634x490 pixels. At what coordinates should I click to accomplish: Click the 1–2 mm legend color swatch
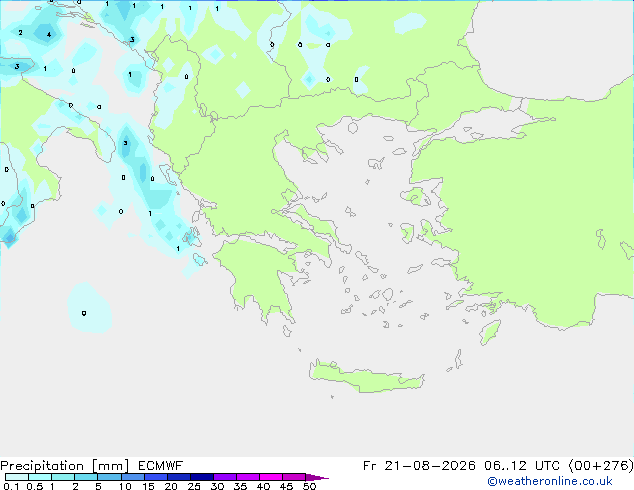pos(63,477)
